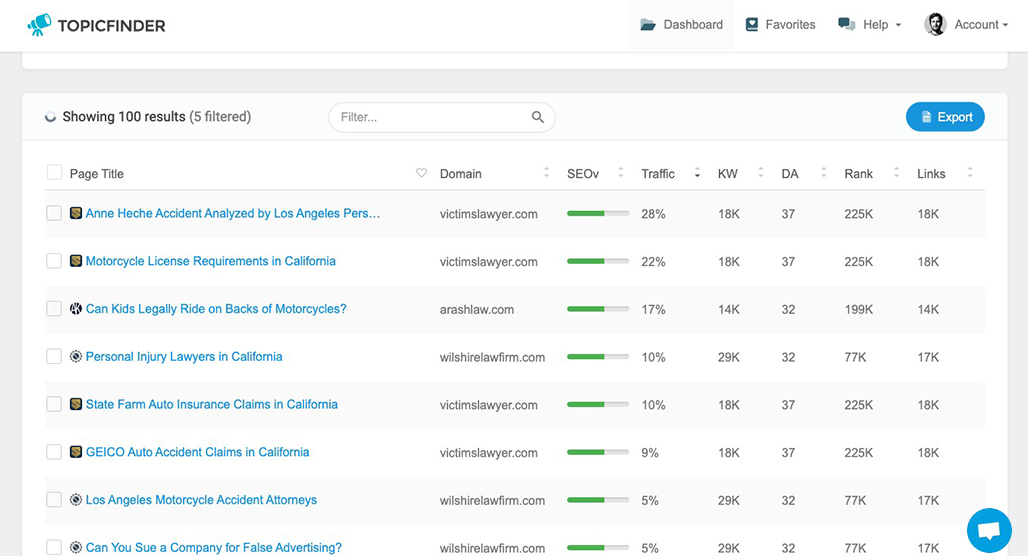Click the loading spinner next to Showing results
1028x556 pixels.
pos(50,117)
